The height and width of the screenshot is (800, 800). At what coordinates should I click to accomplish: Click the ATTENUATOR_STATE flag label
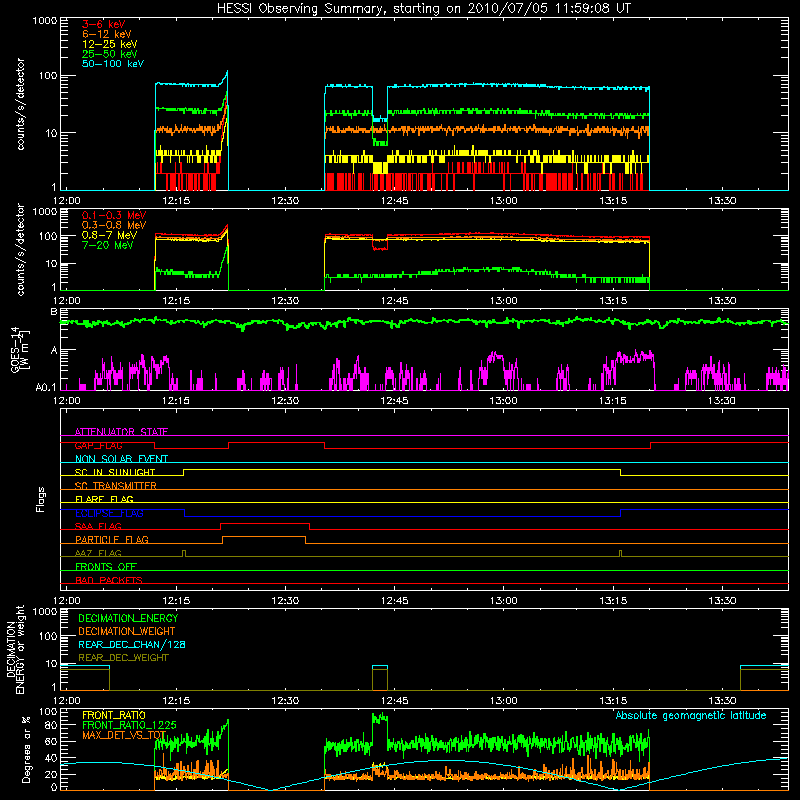pos(121,432)
